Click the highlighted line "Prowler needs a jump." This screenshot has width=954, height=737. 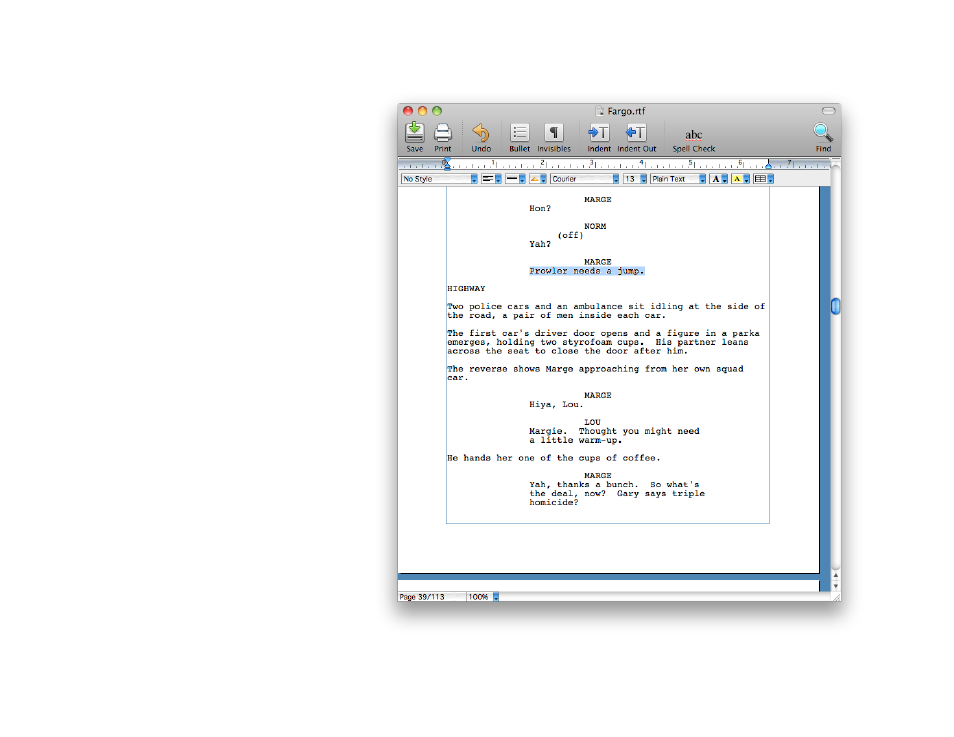pyautogui.click(x=587, y=271)
